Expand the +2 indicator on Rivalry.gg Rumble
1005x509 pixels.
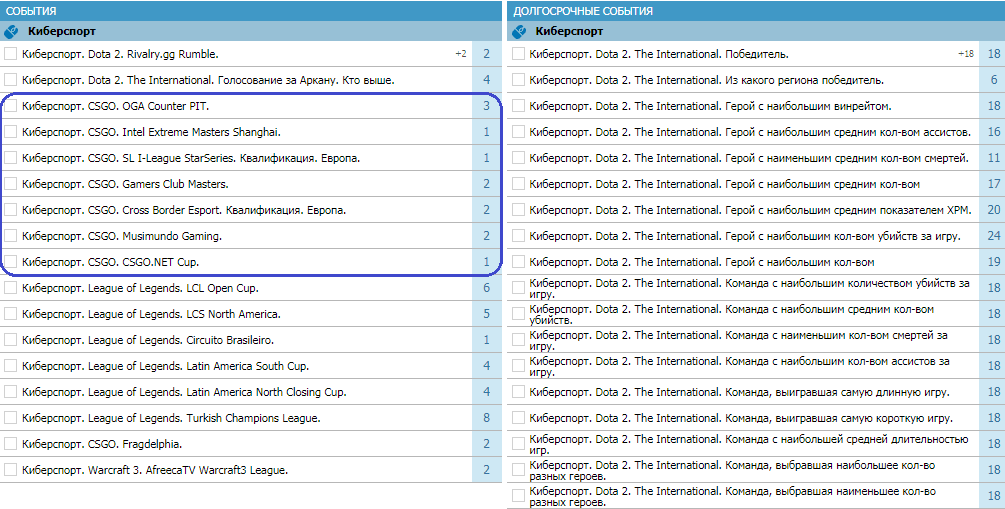tap(461, 54)
